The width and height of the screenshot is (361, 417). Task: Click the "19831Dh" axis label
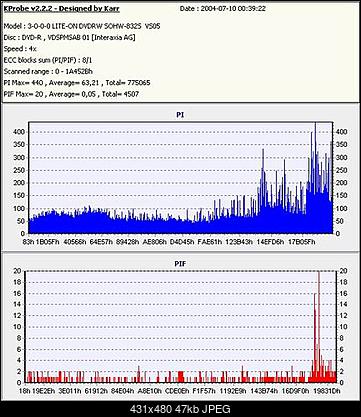tap(326, 390)
